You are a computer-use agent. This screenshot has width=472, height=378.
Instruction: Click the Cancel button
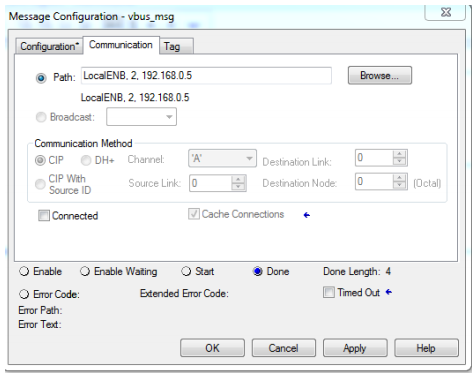coord(284,348)
